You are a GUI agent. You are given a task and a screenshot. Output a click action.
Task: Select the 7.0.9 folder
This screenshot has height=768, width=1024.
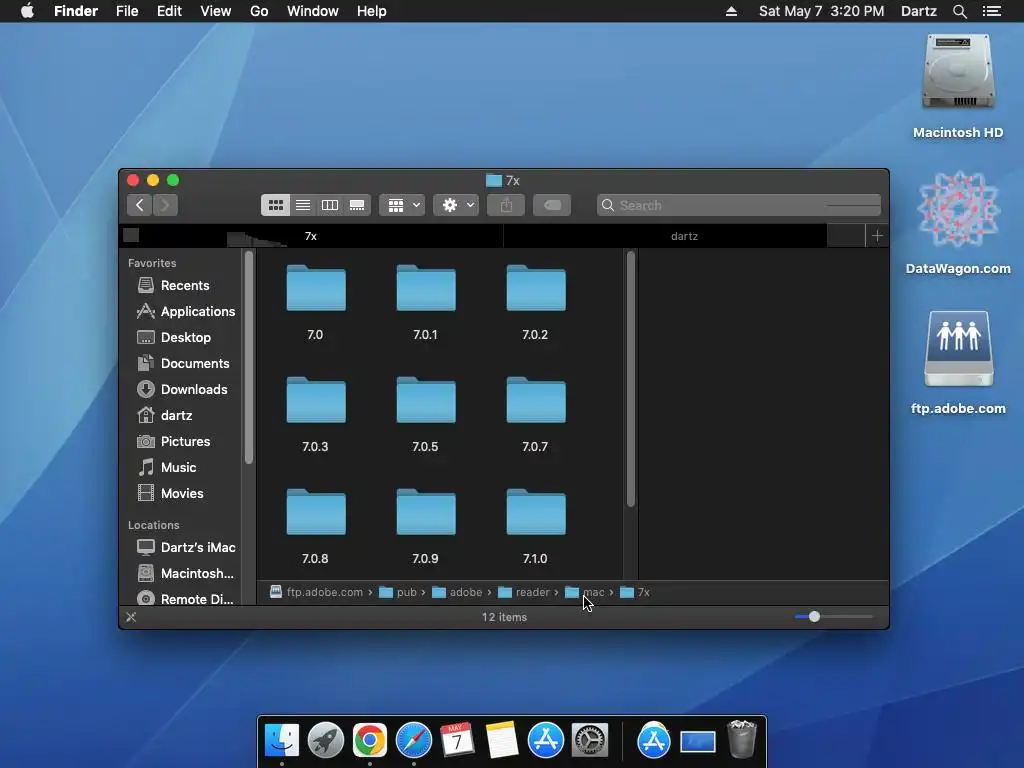point(426,512)
